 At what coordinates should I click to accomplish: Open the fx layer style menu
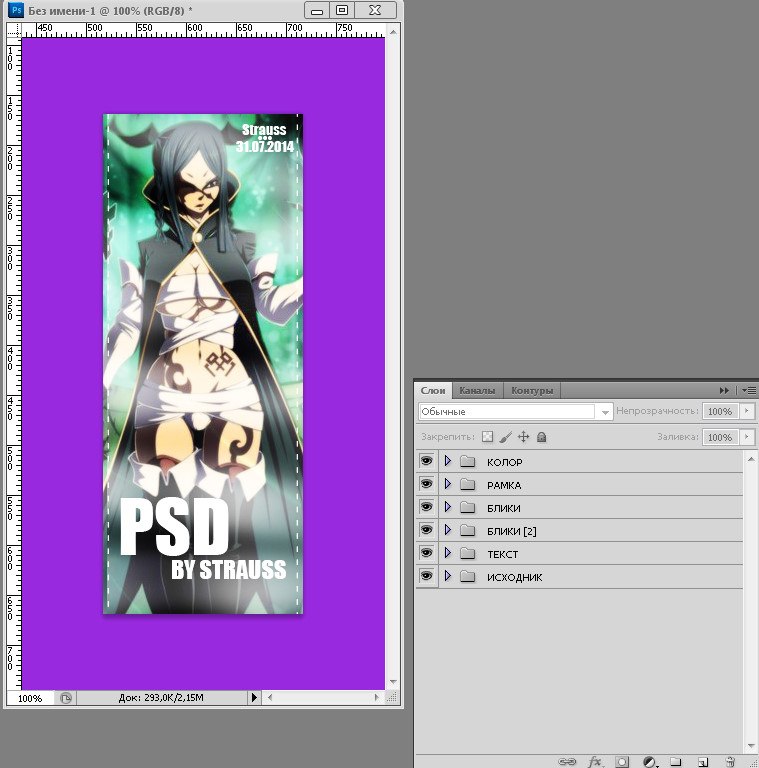click(594, 761)
